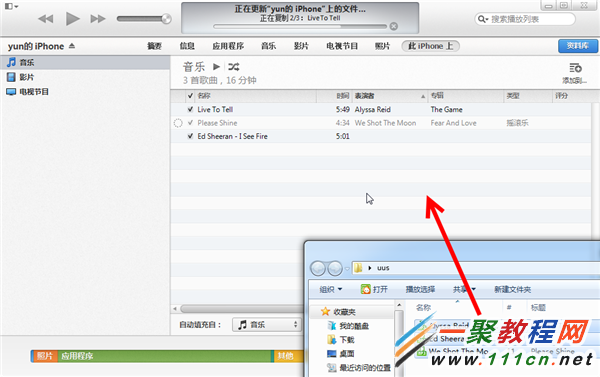This screenshot has width=600, height=377.
Task: Select 桌面 in Explorer navigation pane
Action: [347, 354]
